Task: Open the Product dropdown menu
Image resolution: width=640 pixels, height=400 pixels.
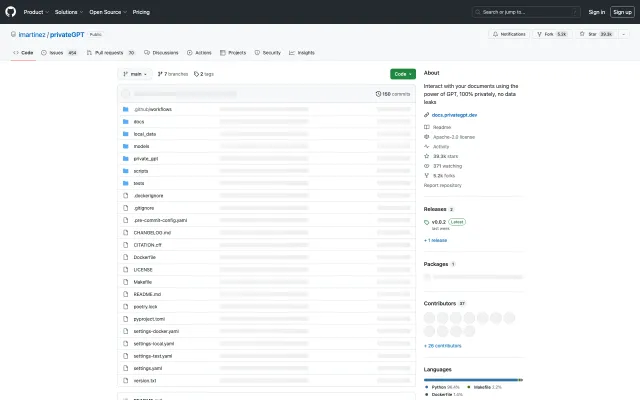Action: click(35, 12)
